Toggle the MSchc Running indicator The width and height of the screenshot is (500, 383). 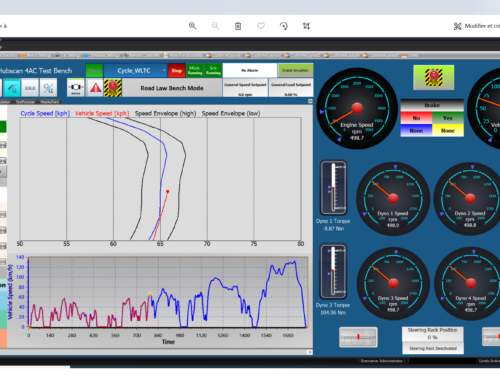click(195, 71)
